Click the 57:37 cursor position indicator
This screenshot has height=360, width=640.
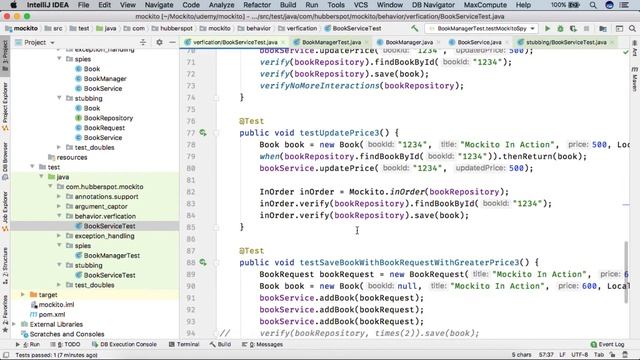point(546,355)
